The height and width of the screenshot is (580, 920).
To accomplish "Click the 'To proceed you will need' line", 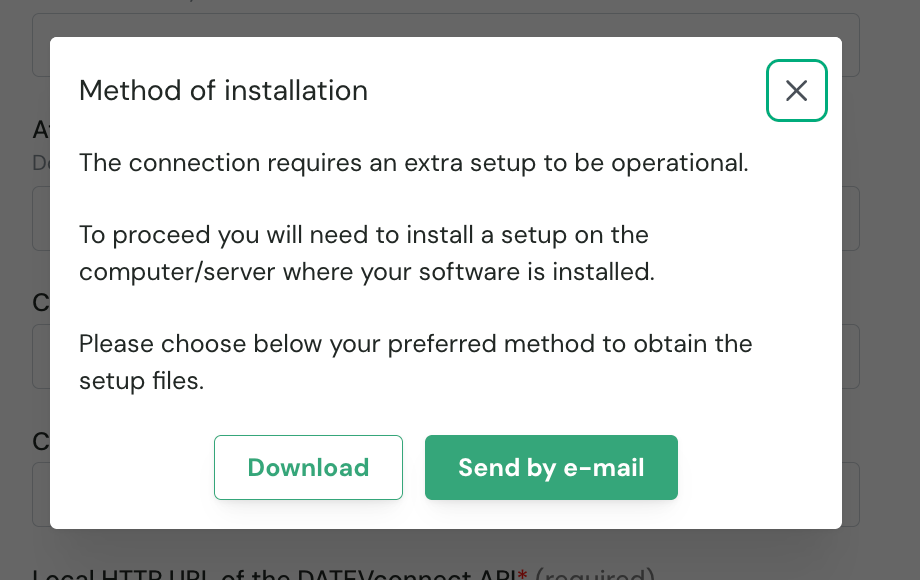I will pos(364,235).
